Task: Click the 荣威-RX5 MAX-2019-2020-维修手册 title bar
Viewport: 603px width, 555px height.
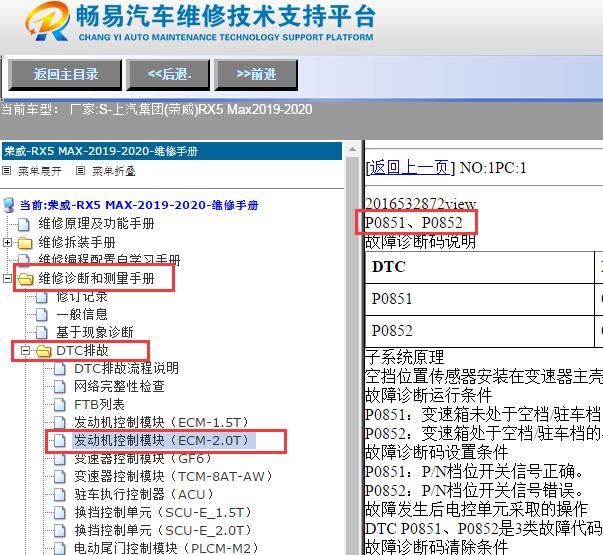Action: [x=172, y=151]
